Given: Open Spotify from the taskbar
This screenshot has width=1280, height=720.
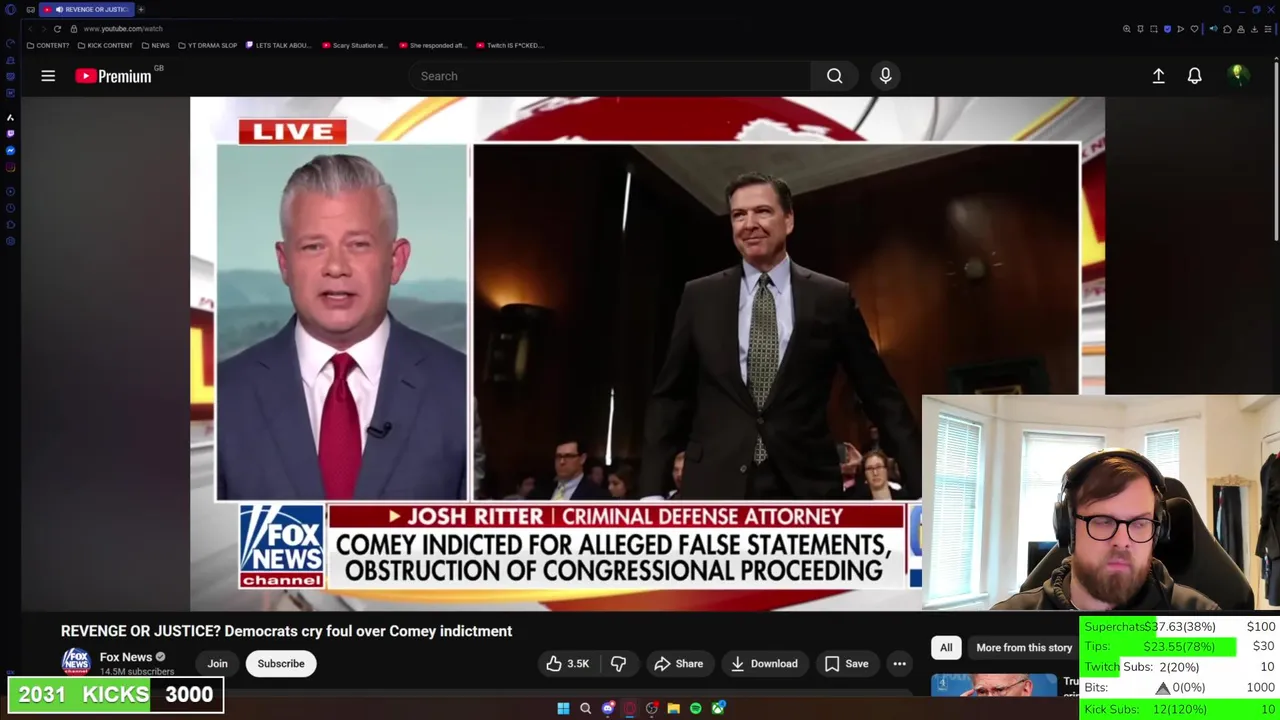Looking at the screenshot, I should pos(696,708).
